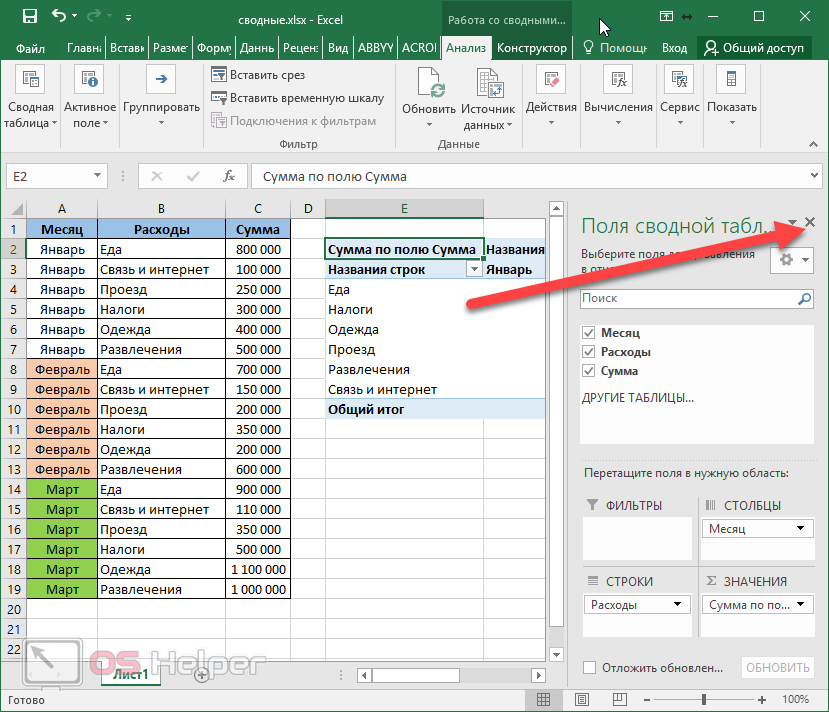Open Расходы dropdown in СТРОКИ area
829x712 pixels.
[678, 605]
